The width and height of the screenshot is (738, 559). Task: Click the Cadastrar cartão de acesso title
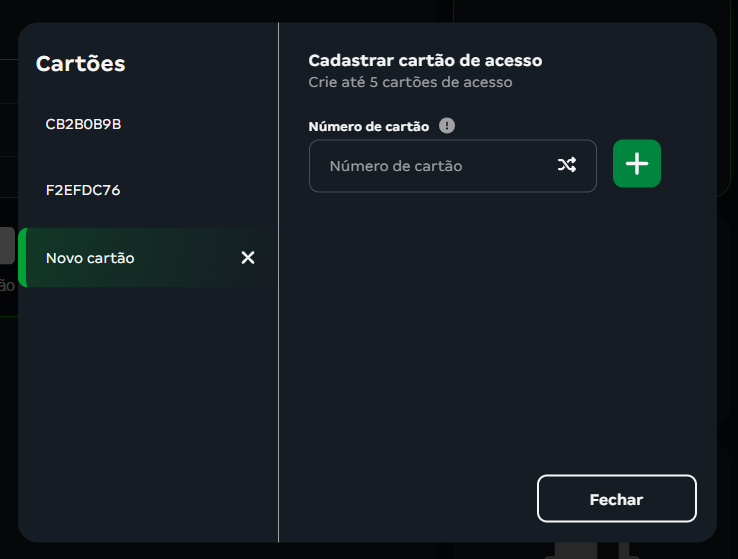[425, 60]
